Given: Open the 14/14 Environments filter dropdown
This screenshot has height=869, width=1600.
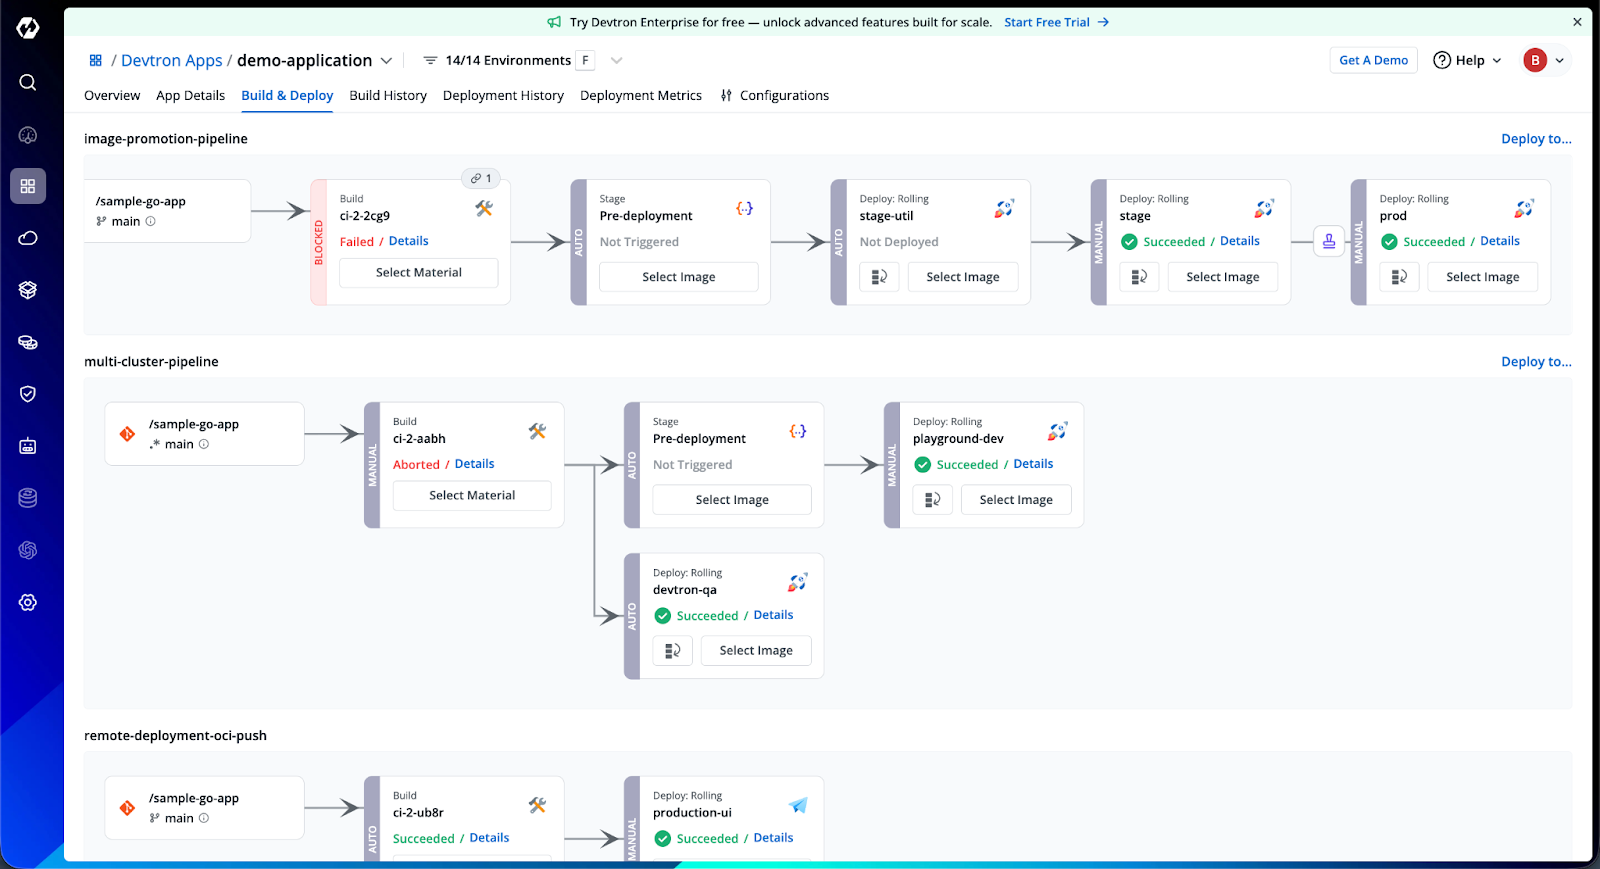Looking at the screenshot, I should 616,61.
